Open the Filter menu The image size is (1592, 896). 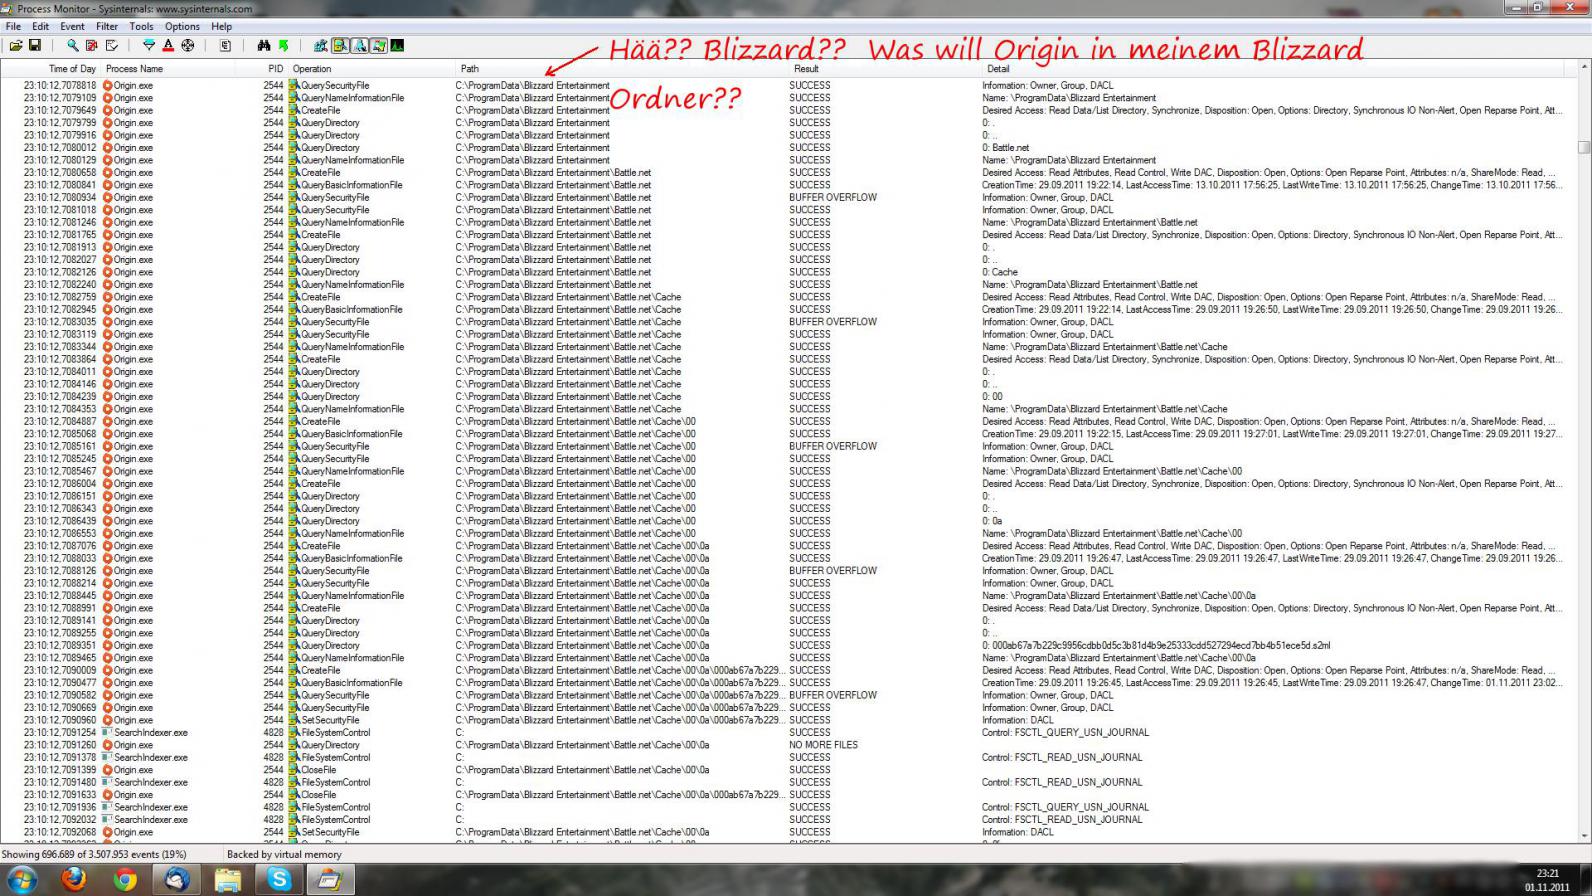coord(107,26)
